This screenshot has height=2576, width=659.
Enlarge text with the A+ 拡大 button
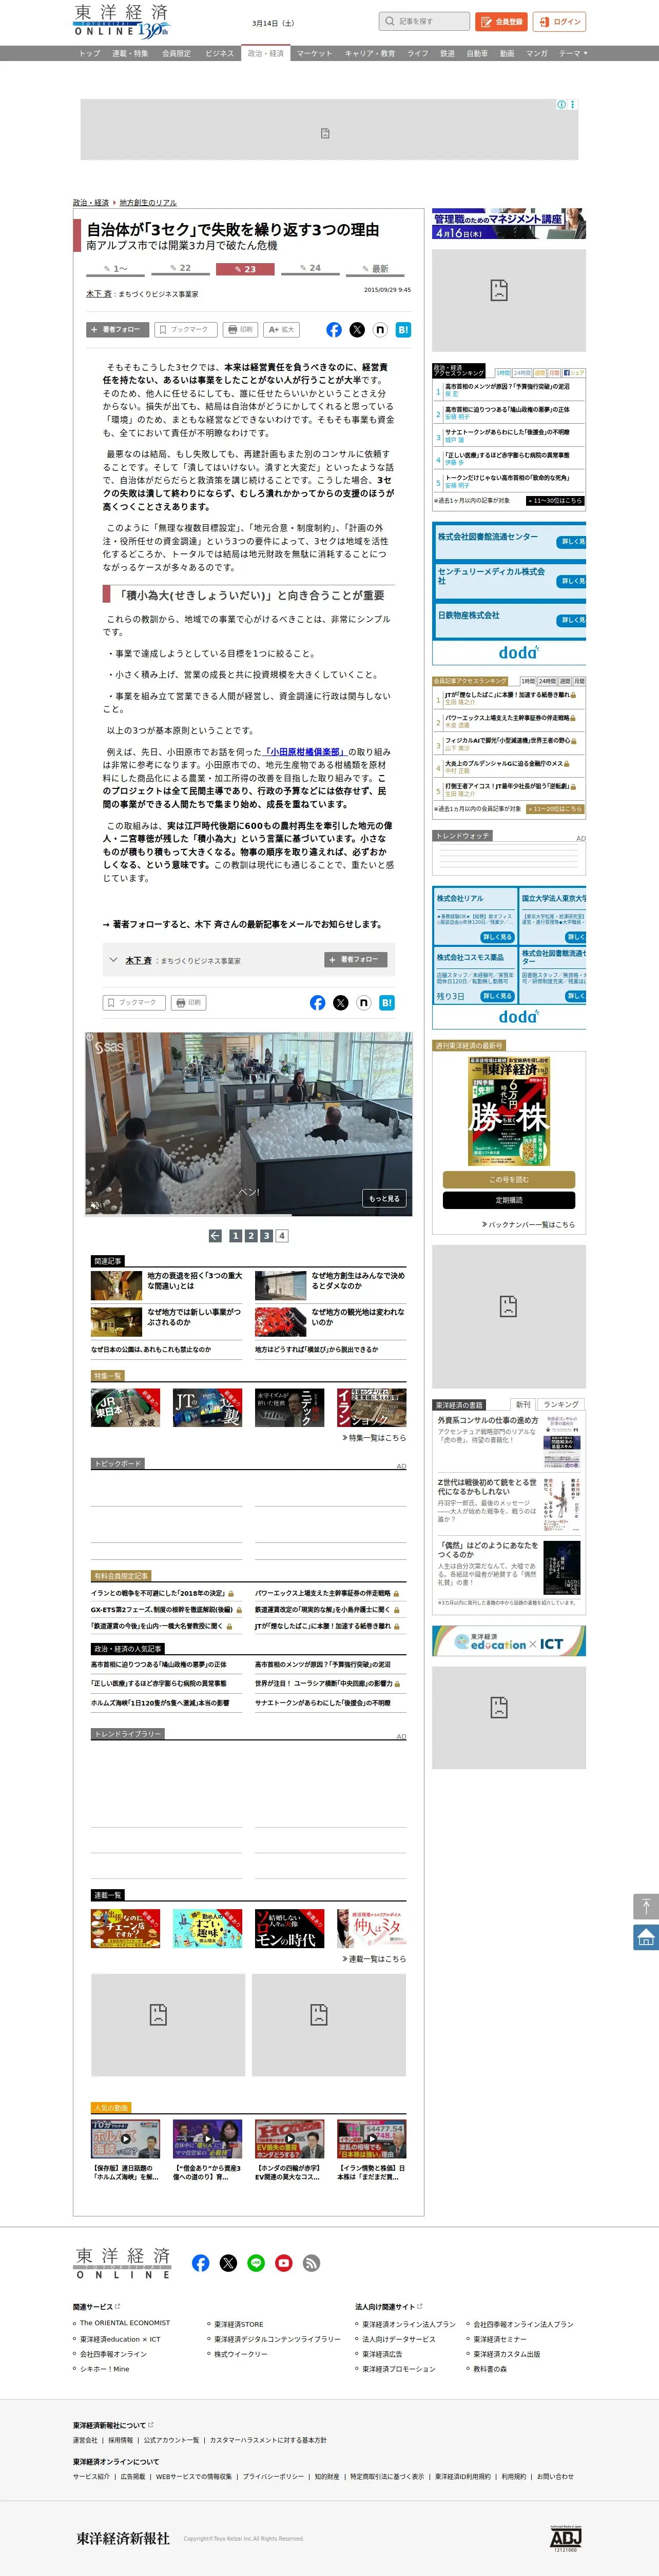pos(281,329)
